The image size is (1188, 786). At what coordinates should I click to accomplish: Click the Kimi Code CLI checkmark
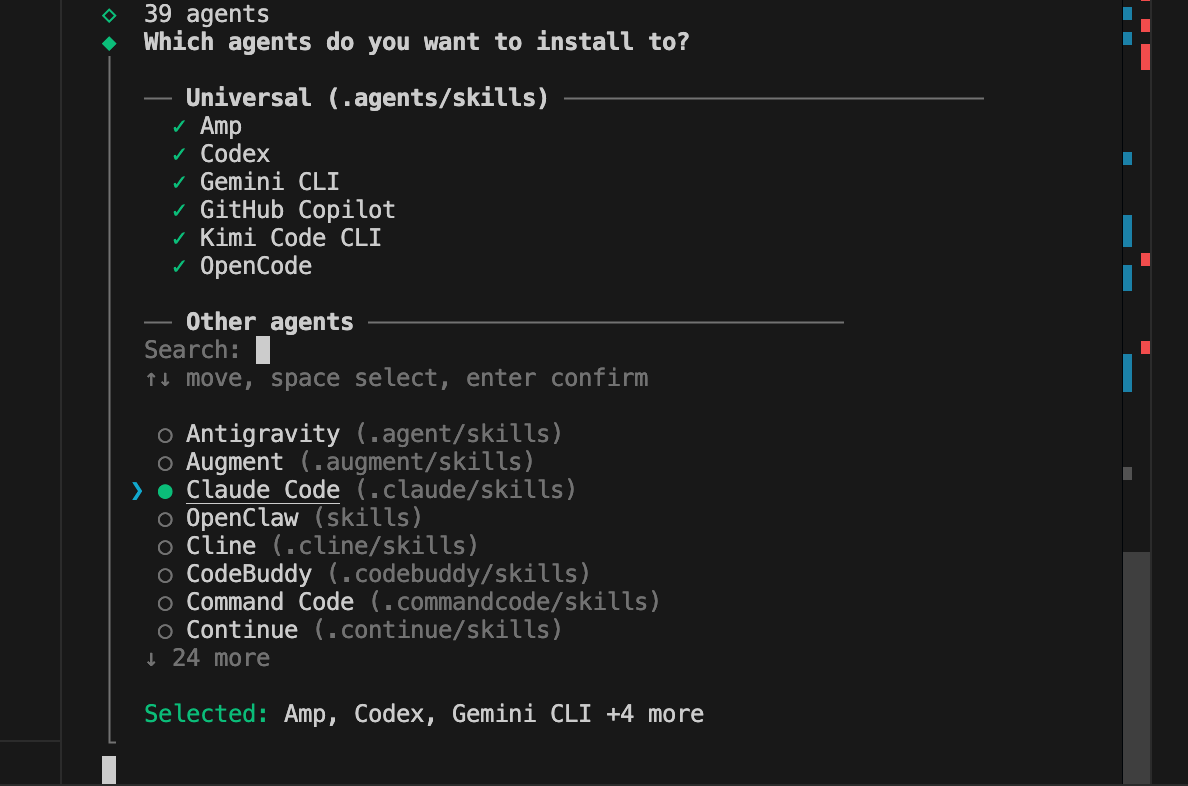pos(179,238)
